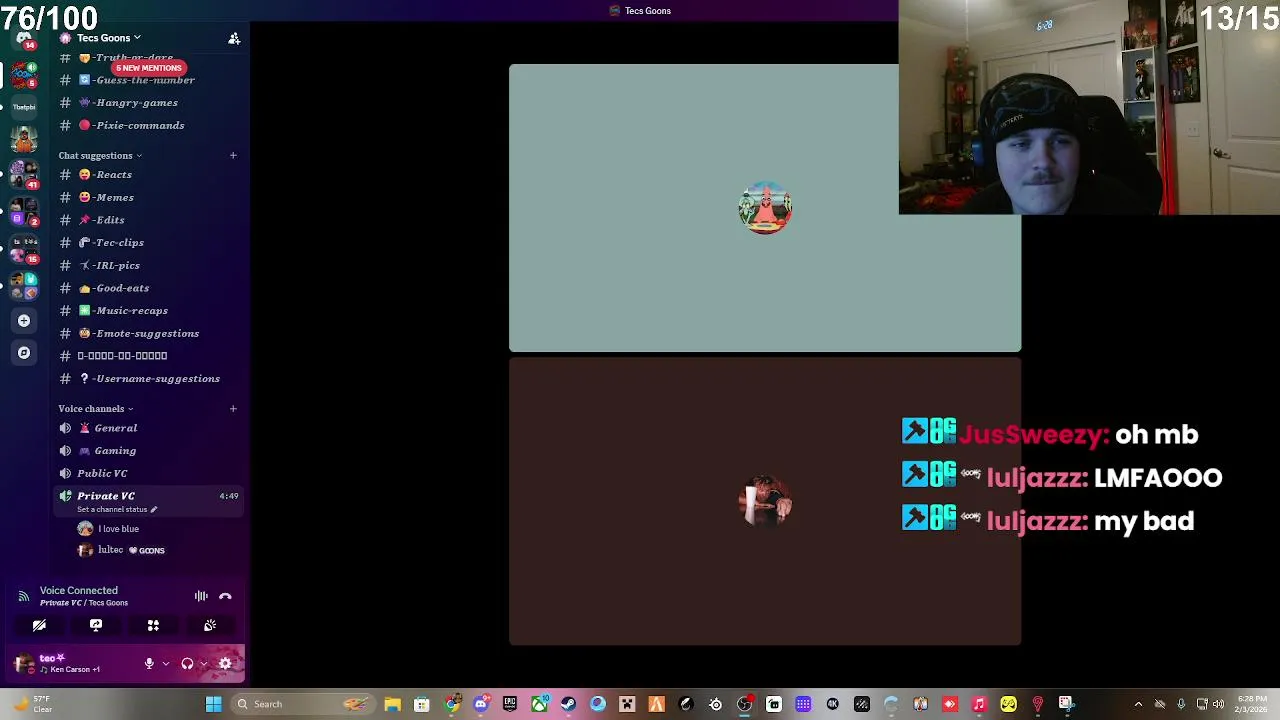Image resolution: width=1280 pixels, height=720 pixels.
Task: Open the Activities launcher icon
Action: click(153, 625)
